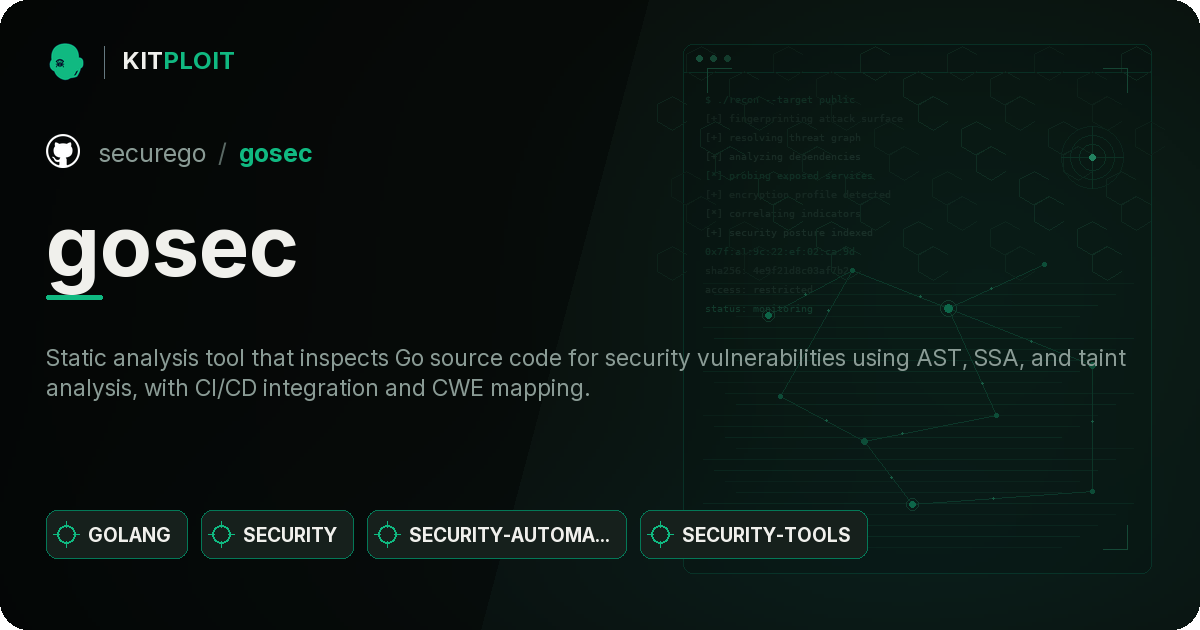Viewport: 1200px width, 630px height.
Task: Select the SECURITY tag label
Action: point(290,535)
